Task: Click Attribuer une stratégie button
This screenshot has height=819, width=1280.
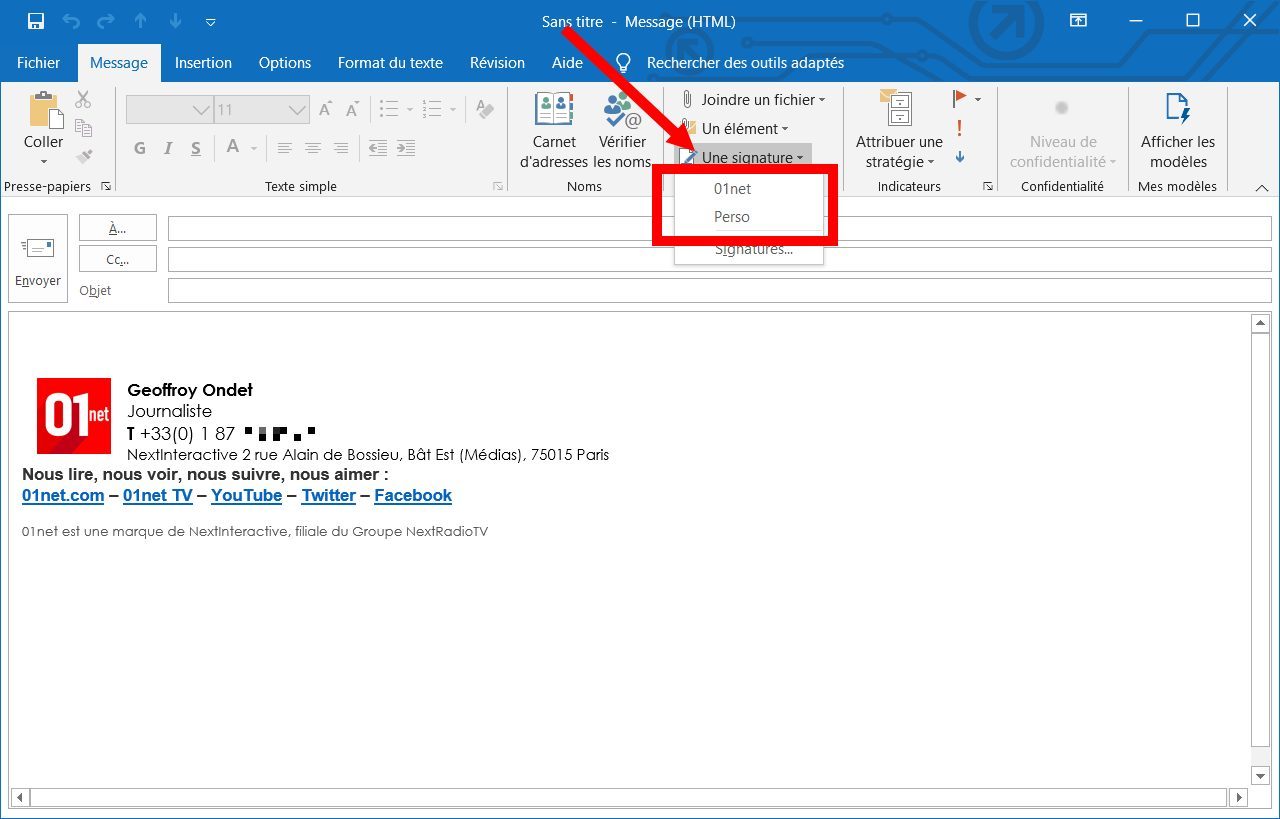Action: pyautogui.click(x=899, y=130)
